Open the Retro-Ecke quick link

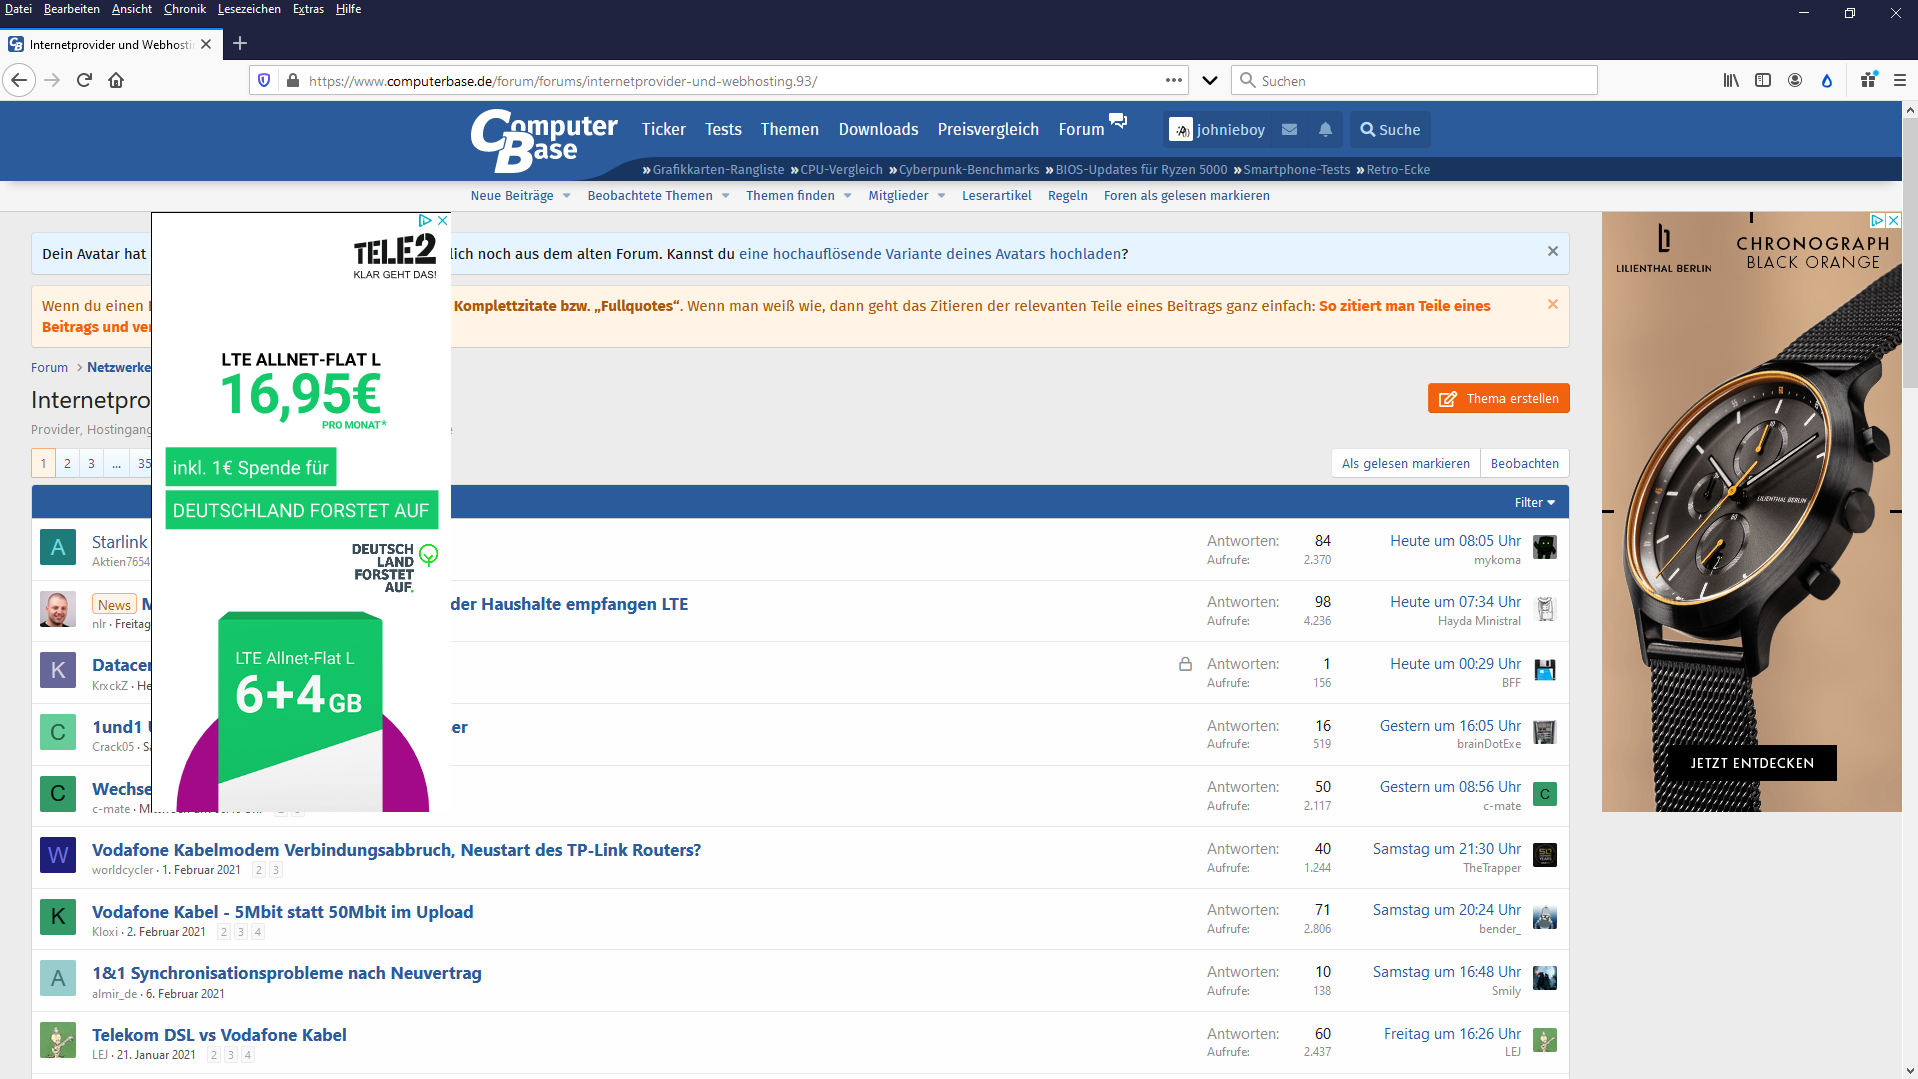pos(1397,169)
